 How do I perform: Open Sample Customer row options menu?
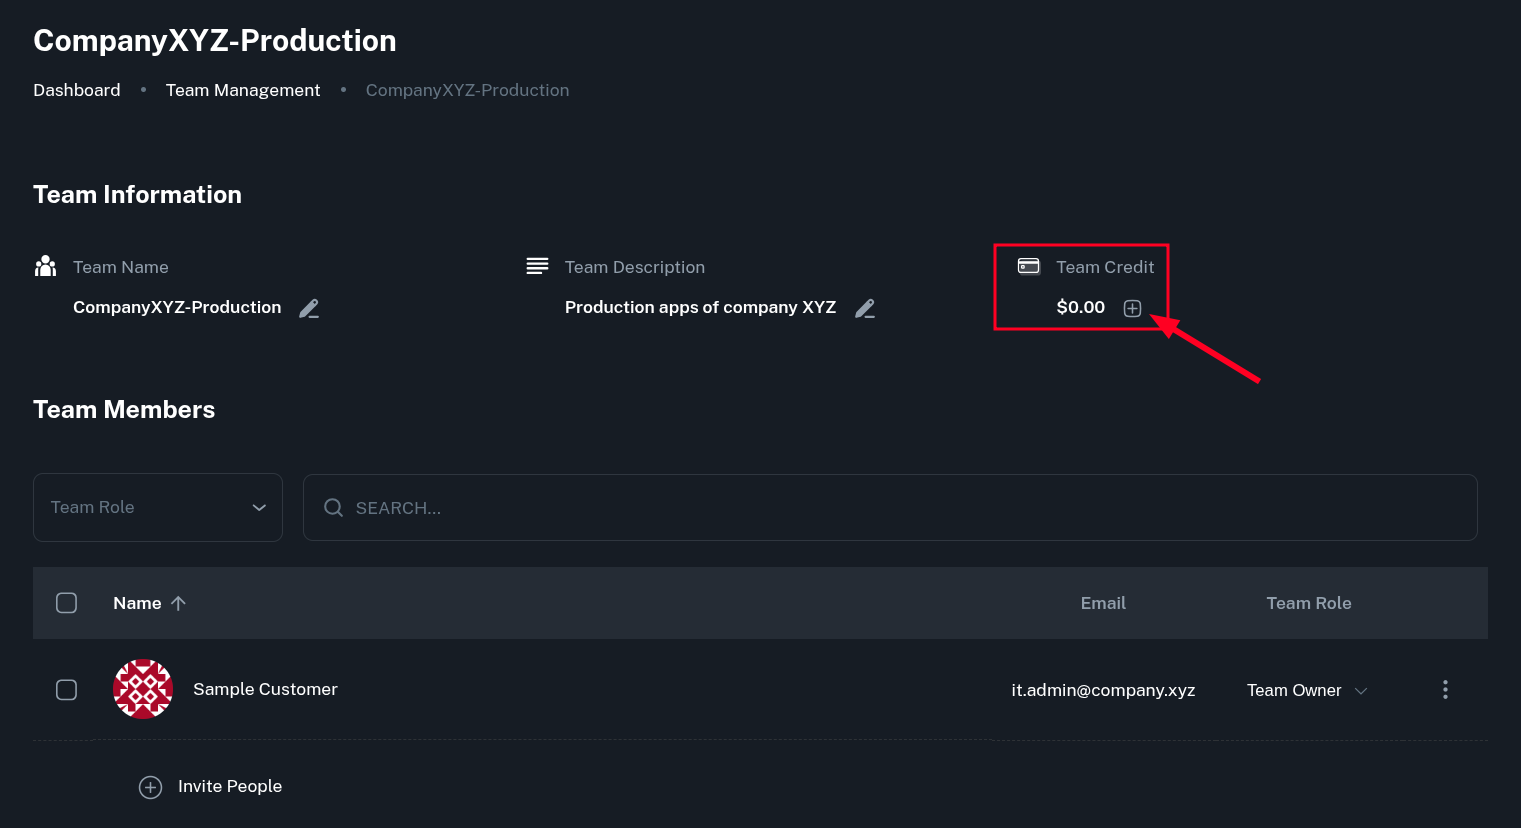tap(1445, 689)
